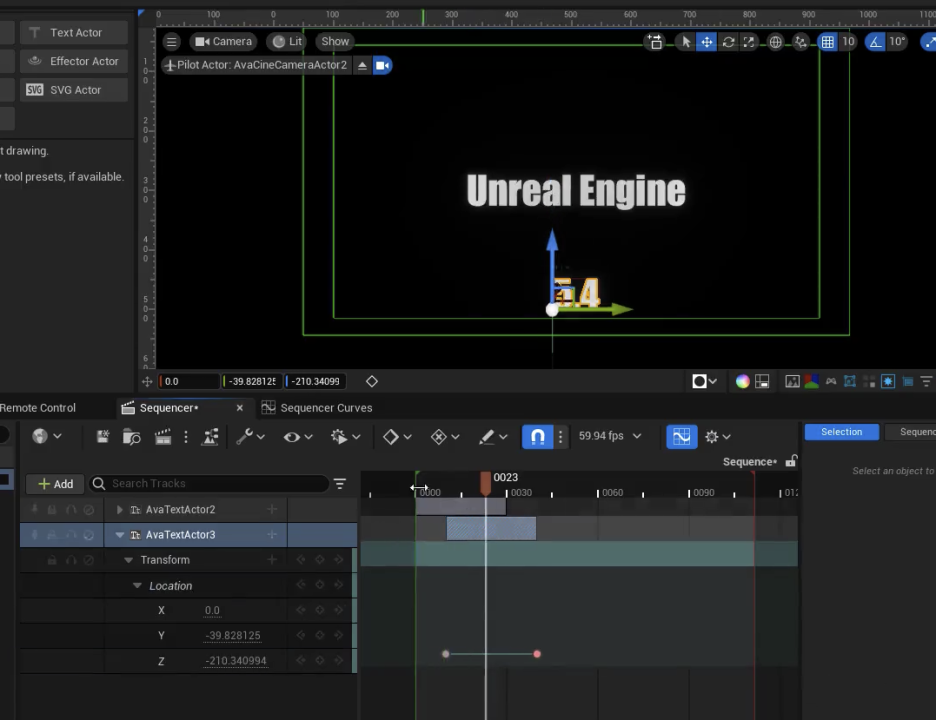Open the 59.94 fps frame rate dropdown
Image resolution: width=936 pixels, height=720 pixels.
coord(610,436)
